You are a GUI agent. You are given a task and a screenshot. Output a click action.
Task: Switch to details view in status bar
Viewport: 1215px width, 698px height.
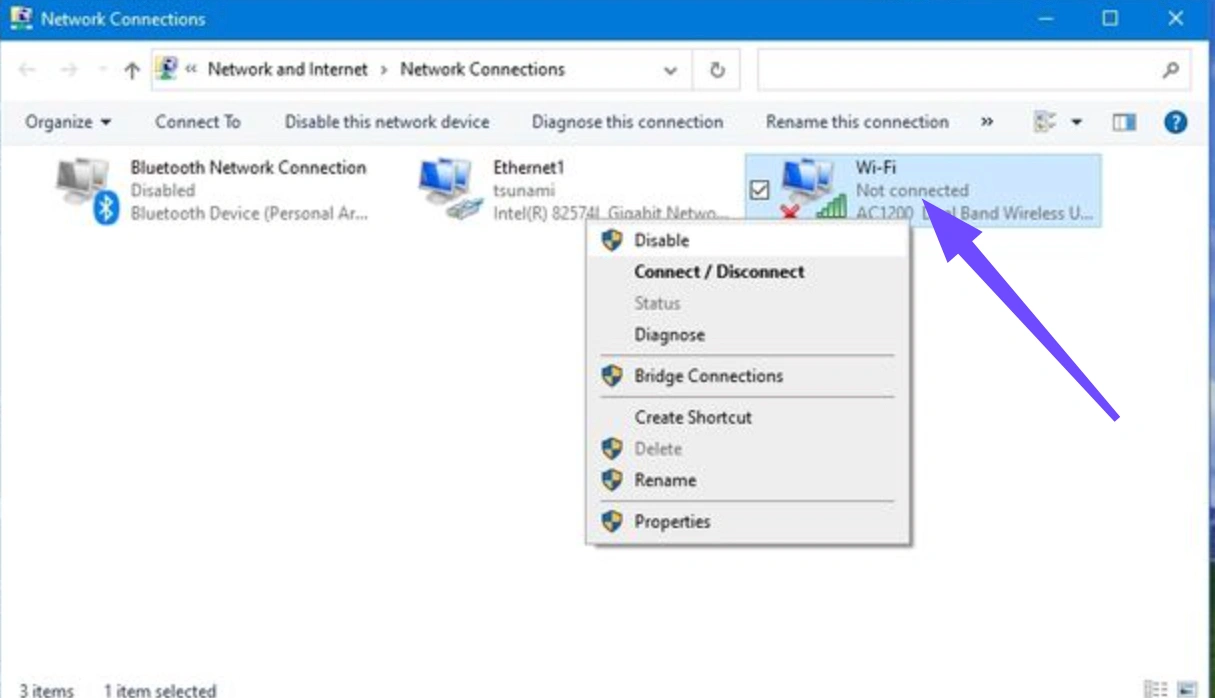coord(1156,689)
